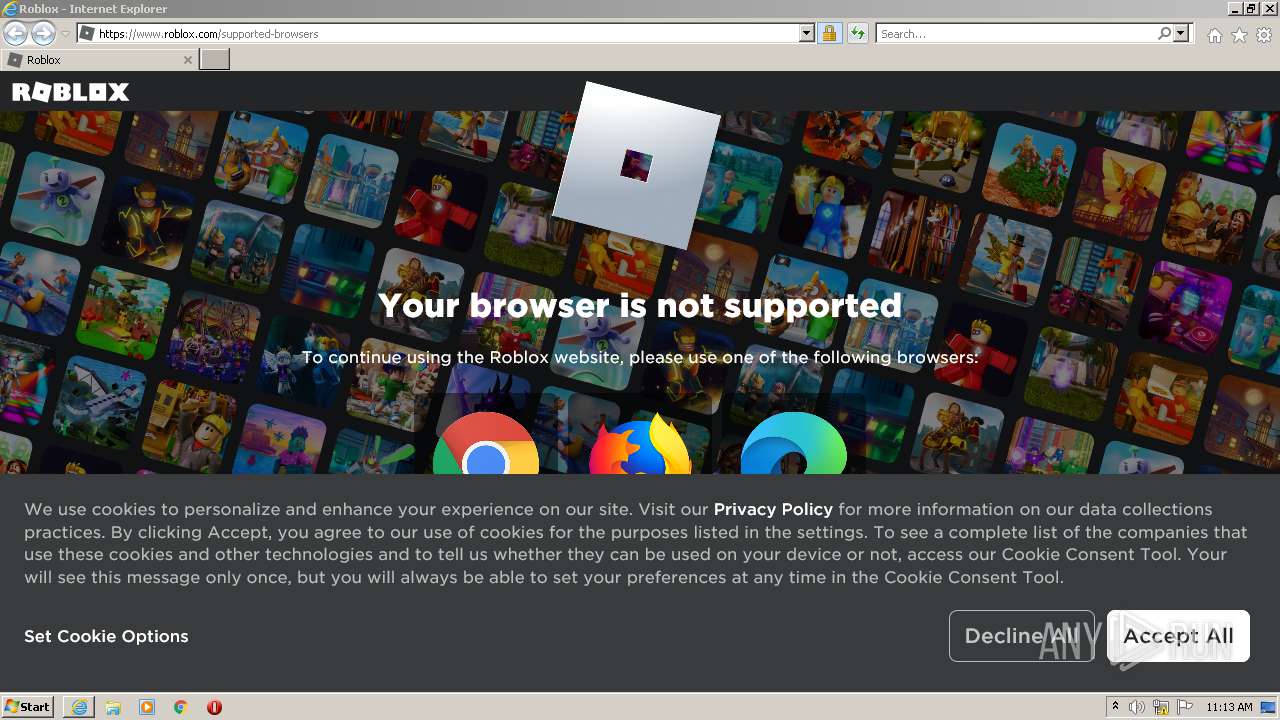Open the Windows Start menu
The height and width of the screenshot is (720, 1280).
point(28,707)
